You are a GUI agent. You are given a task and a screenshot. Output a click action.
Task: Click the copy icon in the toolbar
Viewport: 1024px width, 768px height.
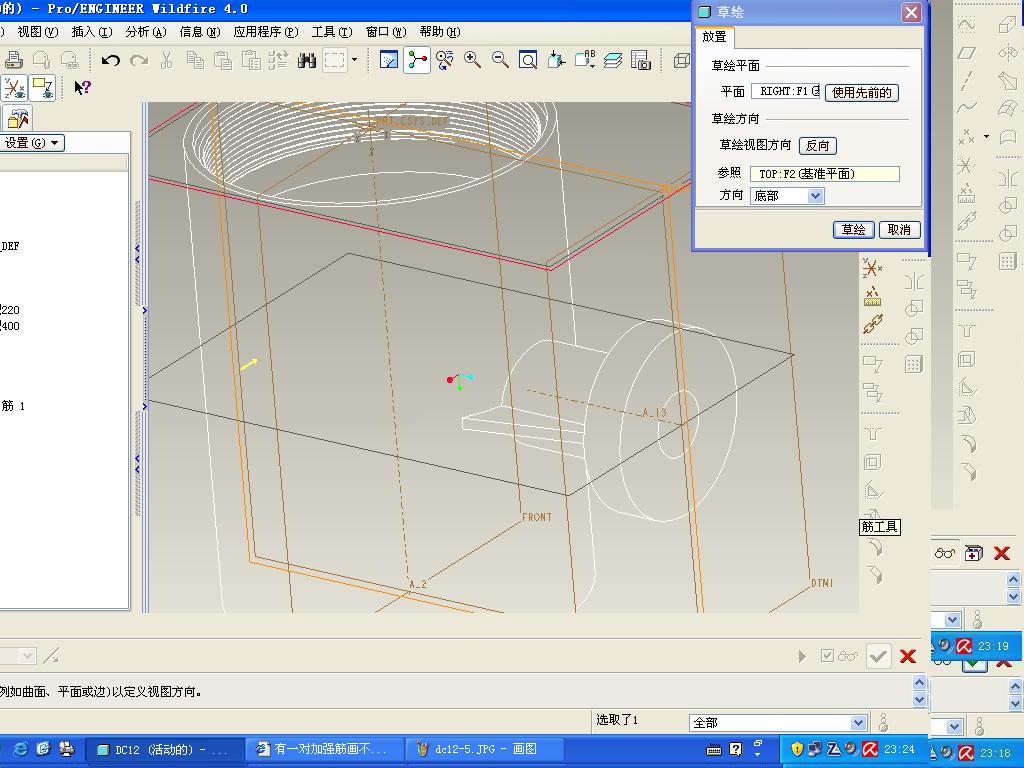pyautogui.click(x=195, y=61)
